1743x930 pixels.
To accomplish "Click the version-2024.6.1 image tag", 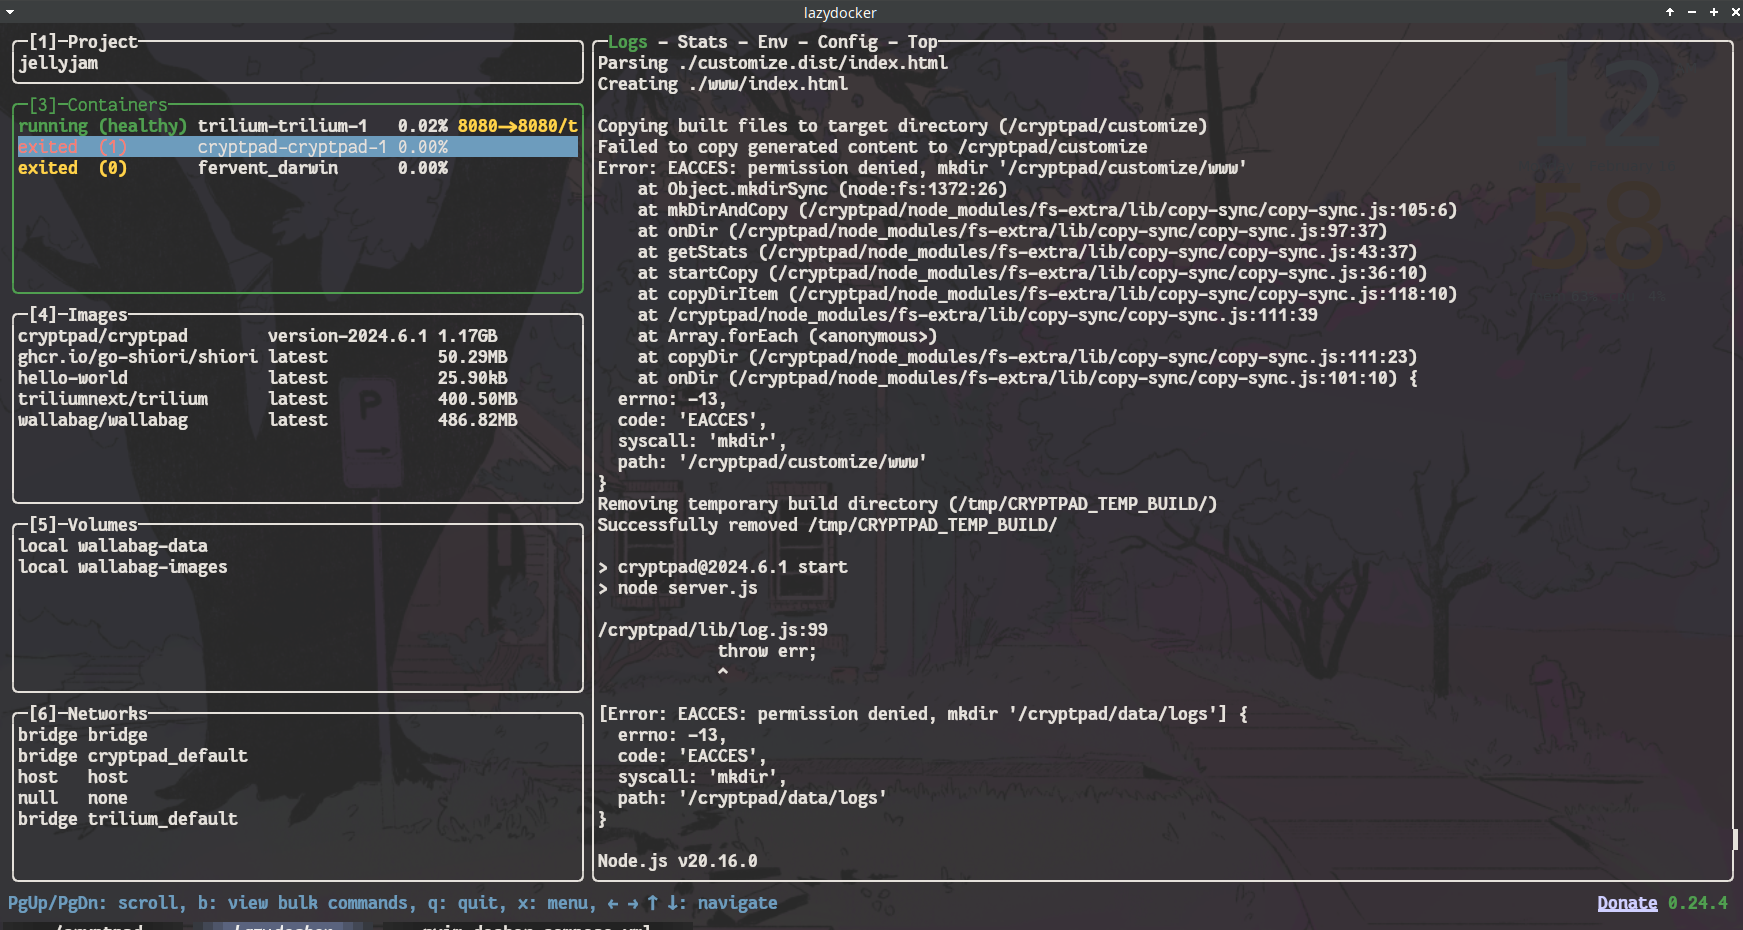I will tap(347, 336).
